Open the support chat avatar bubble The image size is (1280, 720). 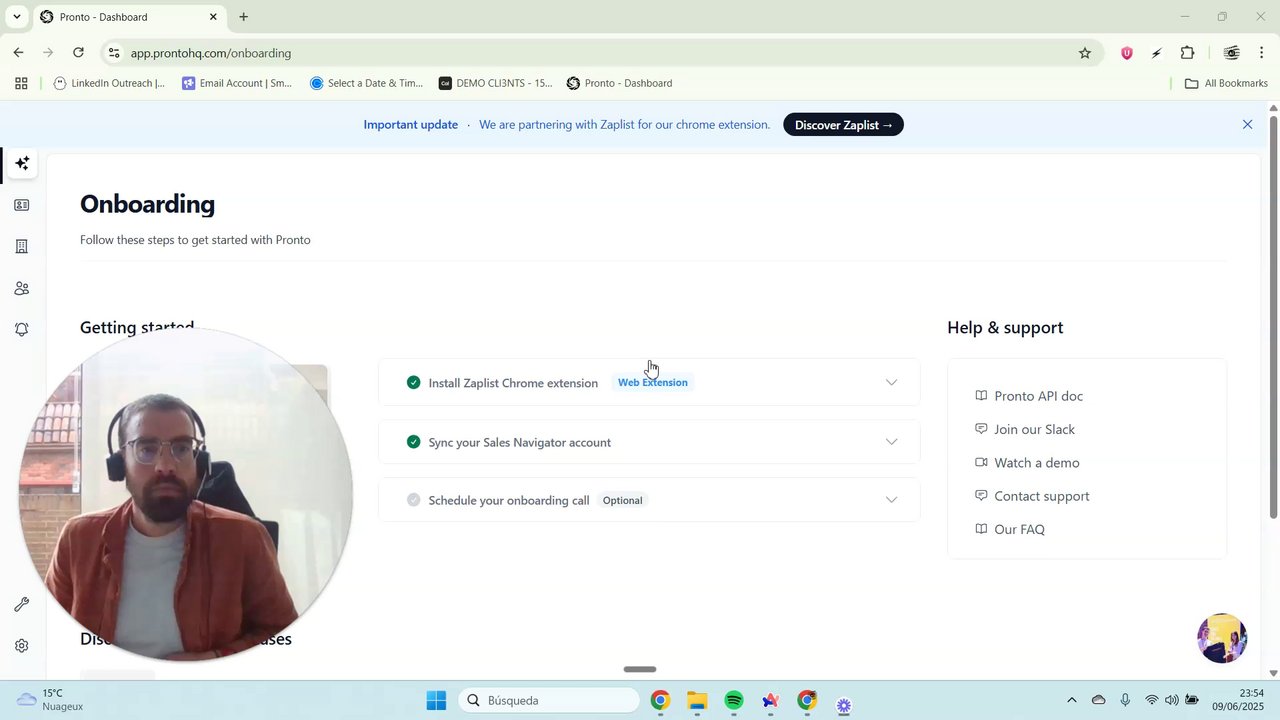(1222, 638)
